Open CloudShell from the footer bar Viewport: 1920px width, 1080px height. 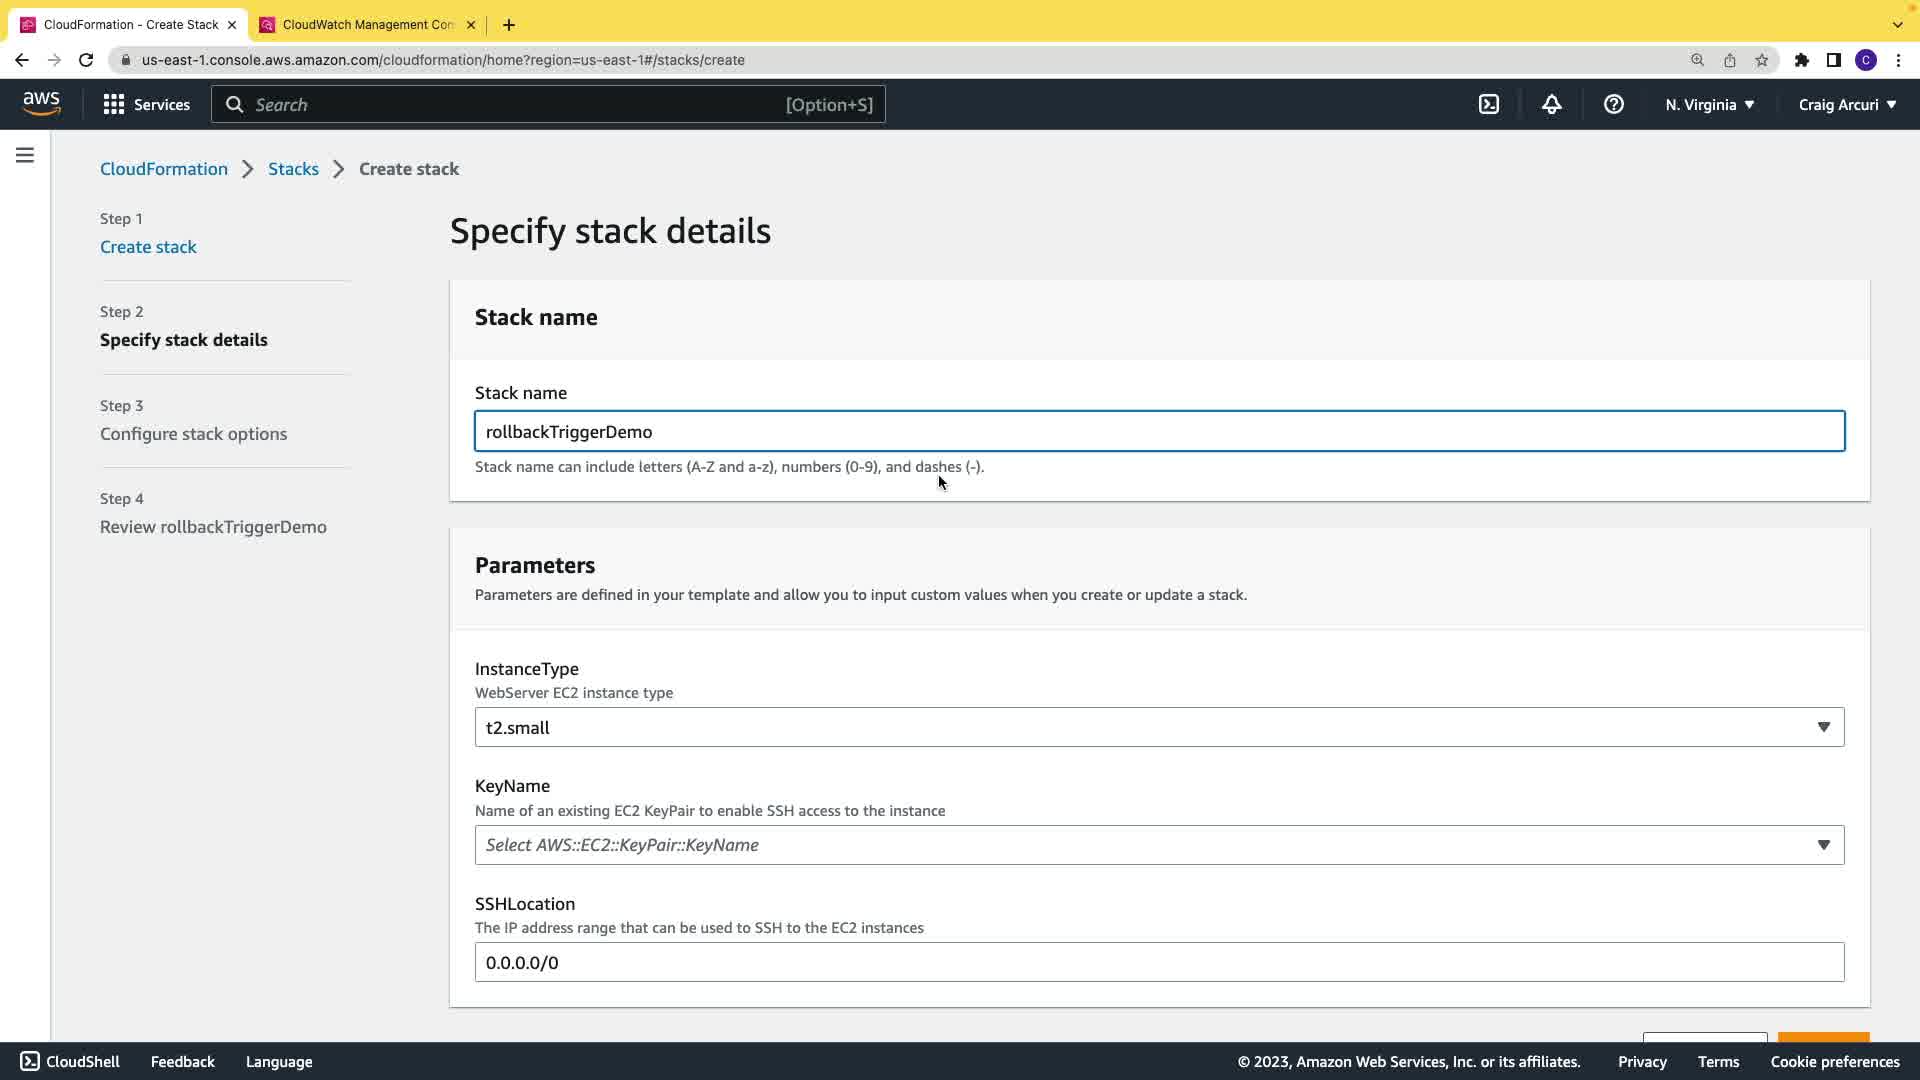[x=70, y=1061]
